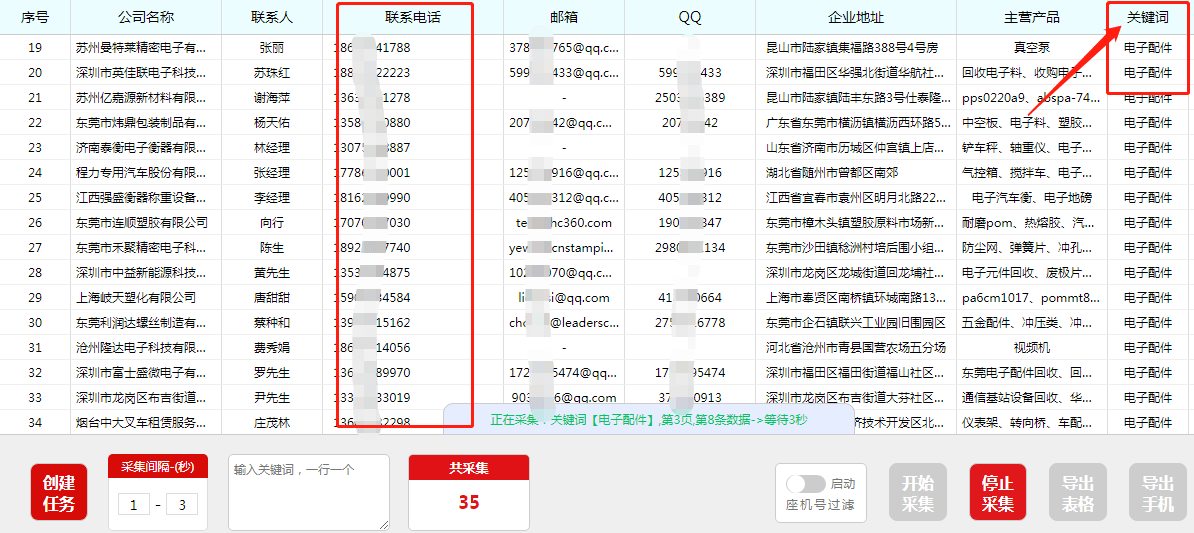Select contact 唐甜甜 in row 29

click(272, 298)
